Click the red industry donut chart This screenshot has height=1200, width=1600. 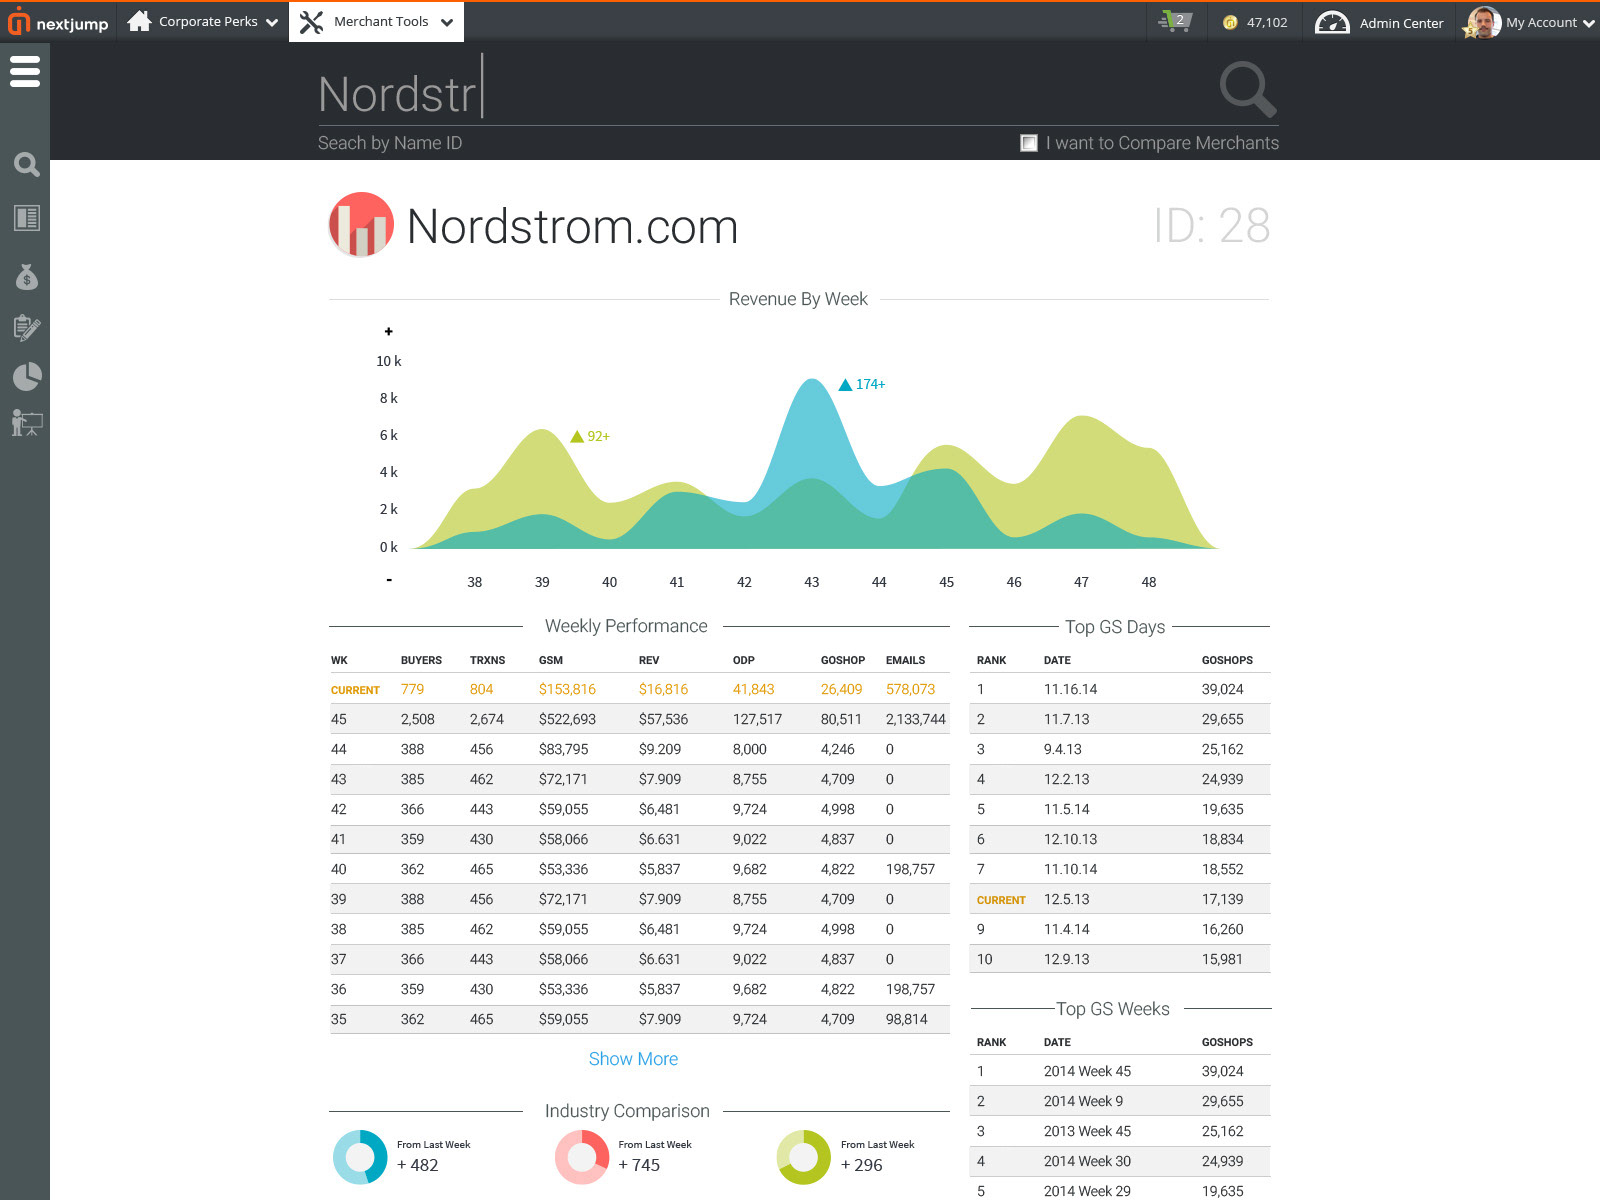click(582, 1157)
